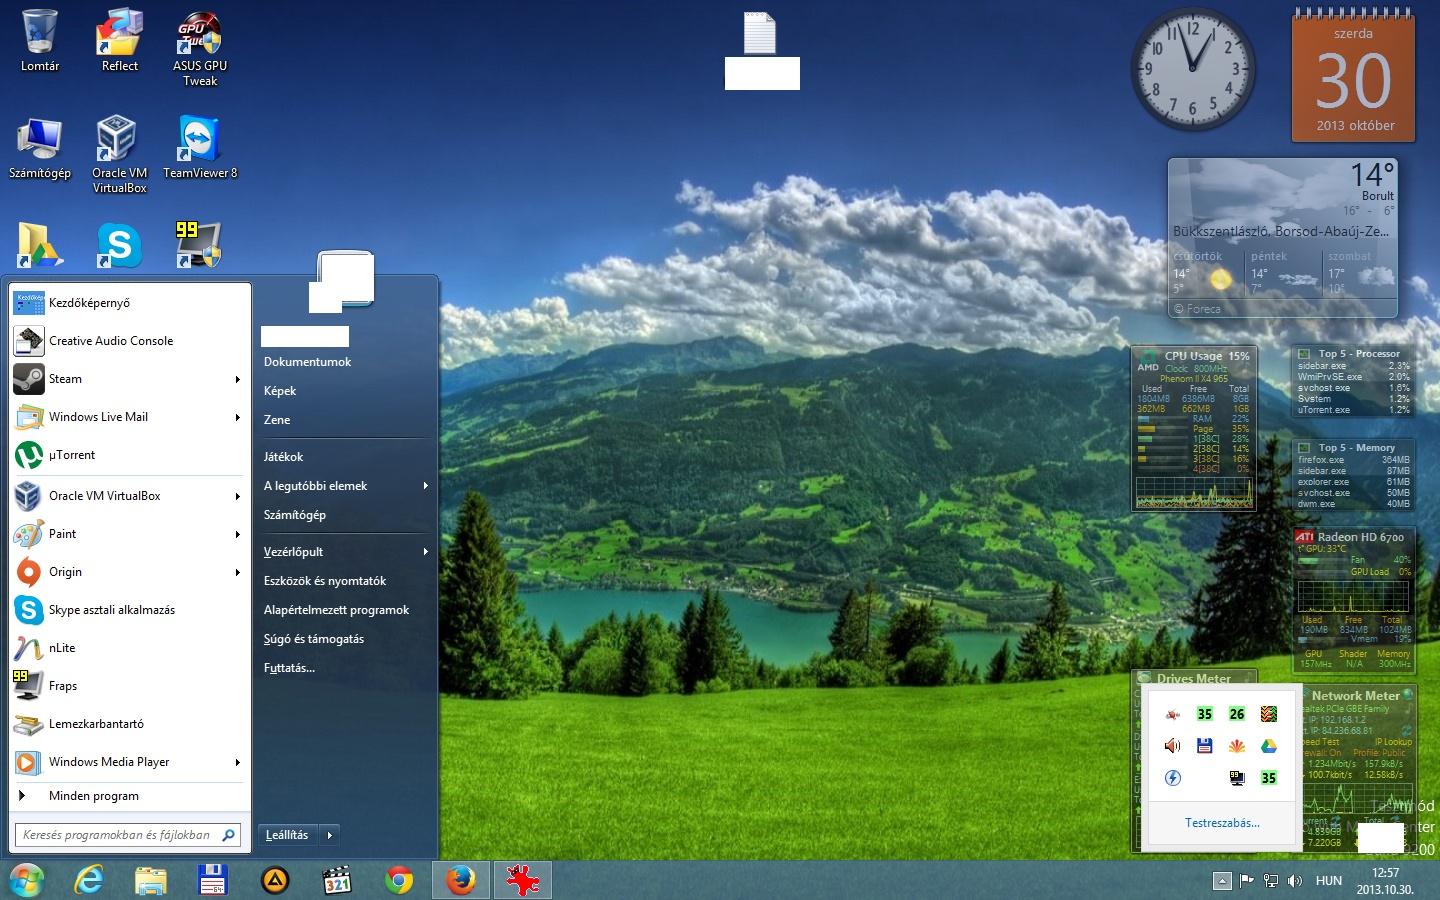Image resolution: width=1440 pixels, height=900 pixels.
Task: Expand the Origin submenu arrow
Action: (237, 572)
